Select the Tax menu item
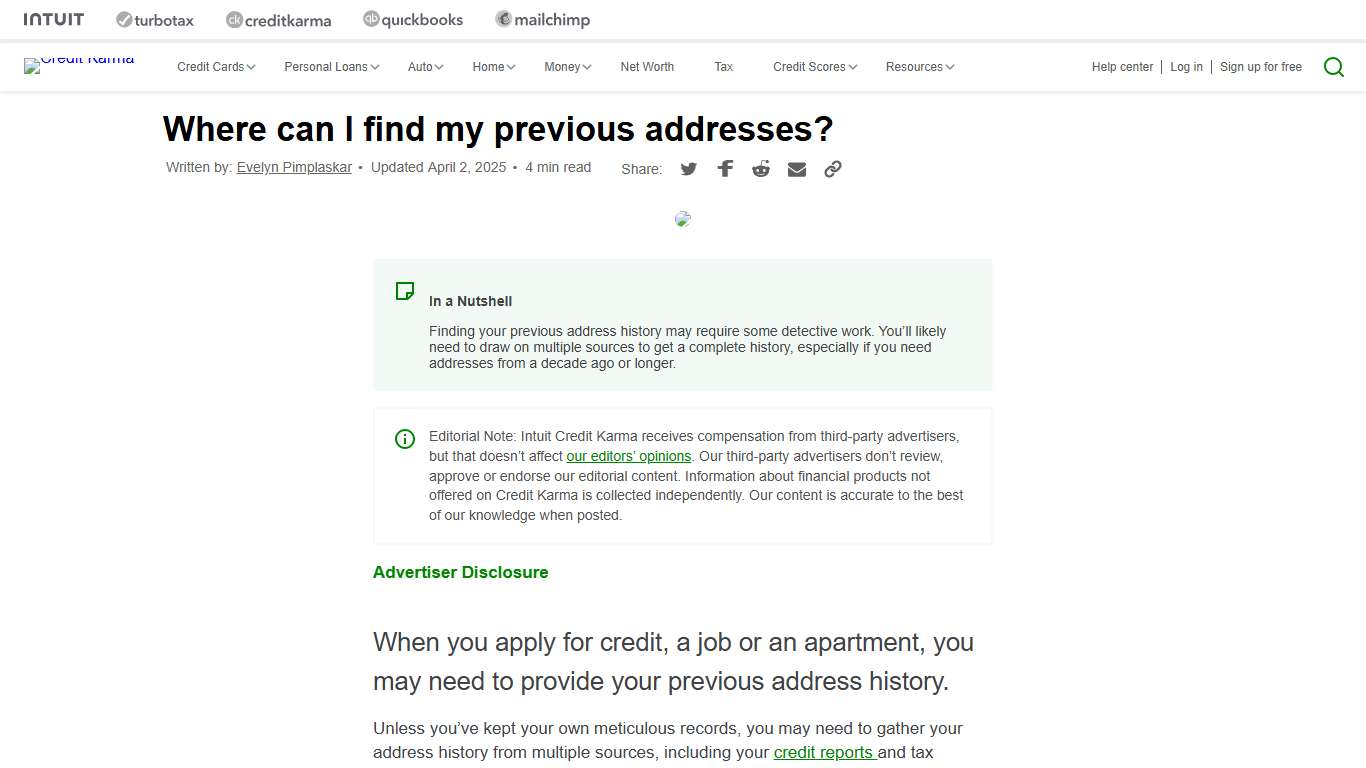The width and height of the screenshot is (1366, 768). pos(723,66)
